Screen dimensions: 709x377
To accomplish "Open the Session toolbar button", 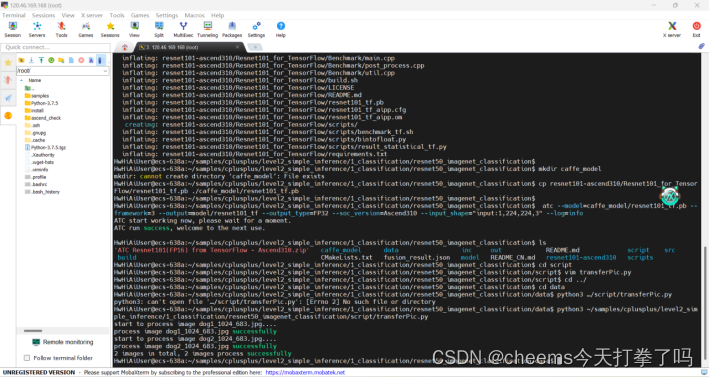I will tap(12, 30).
